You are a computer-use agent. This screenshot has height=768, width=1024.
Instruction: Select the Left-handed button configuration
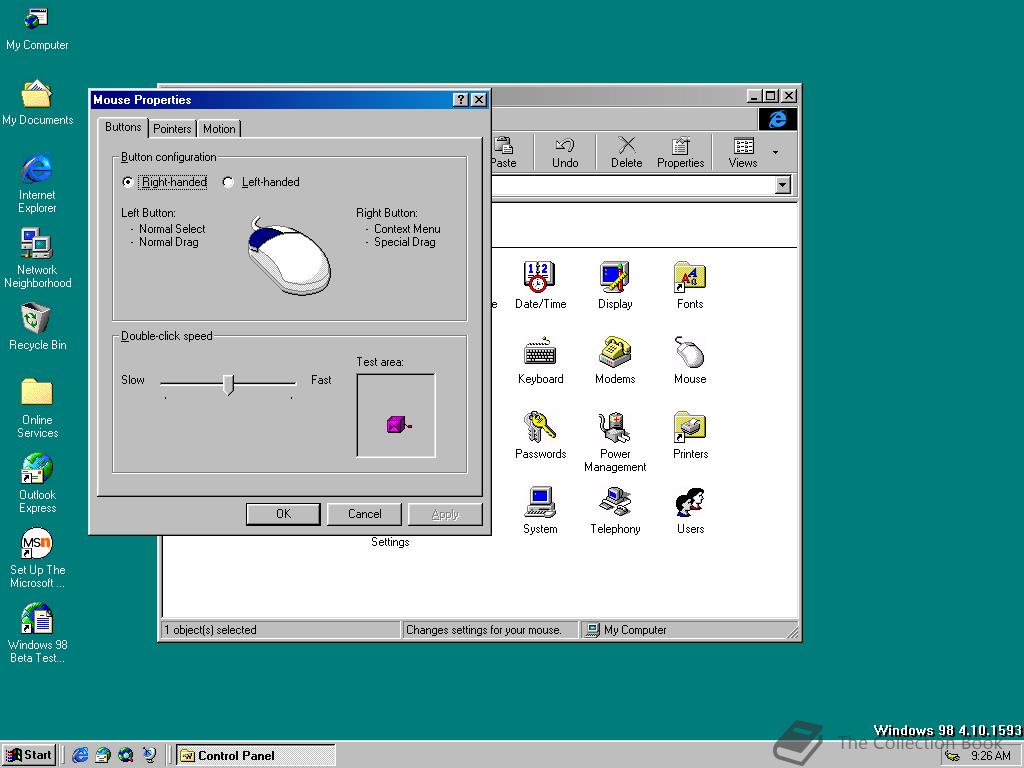228,182
